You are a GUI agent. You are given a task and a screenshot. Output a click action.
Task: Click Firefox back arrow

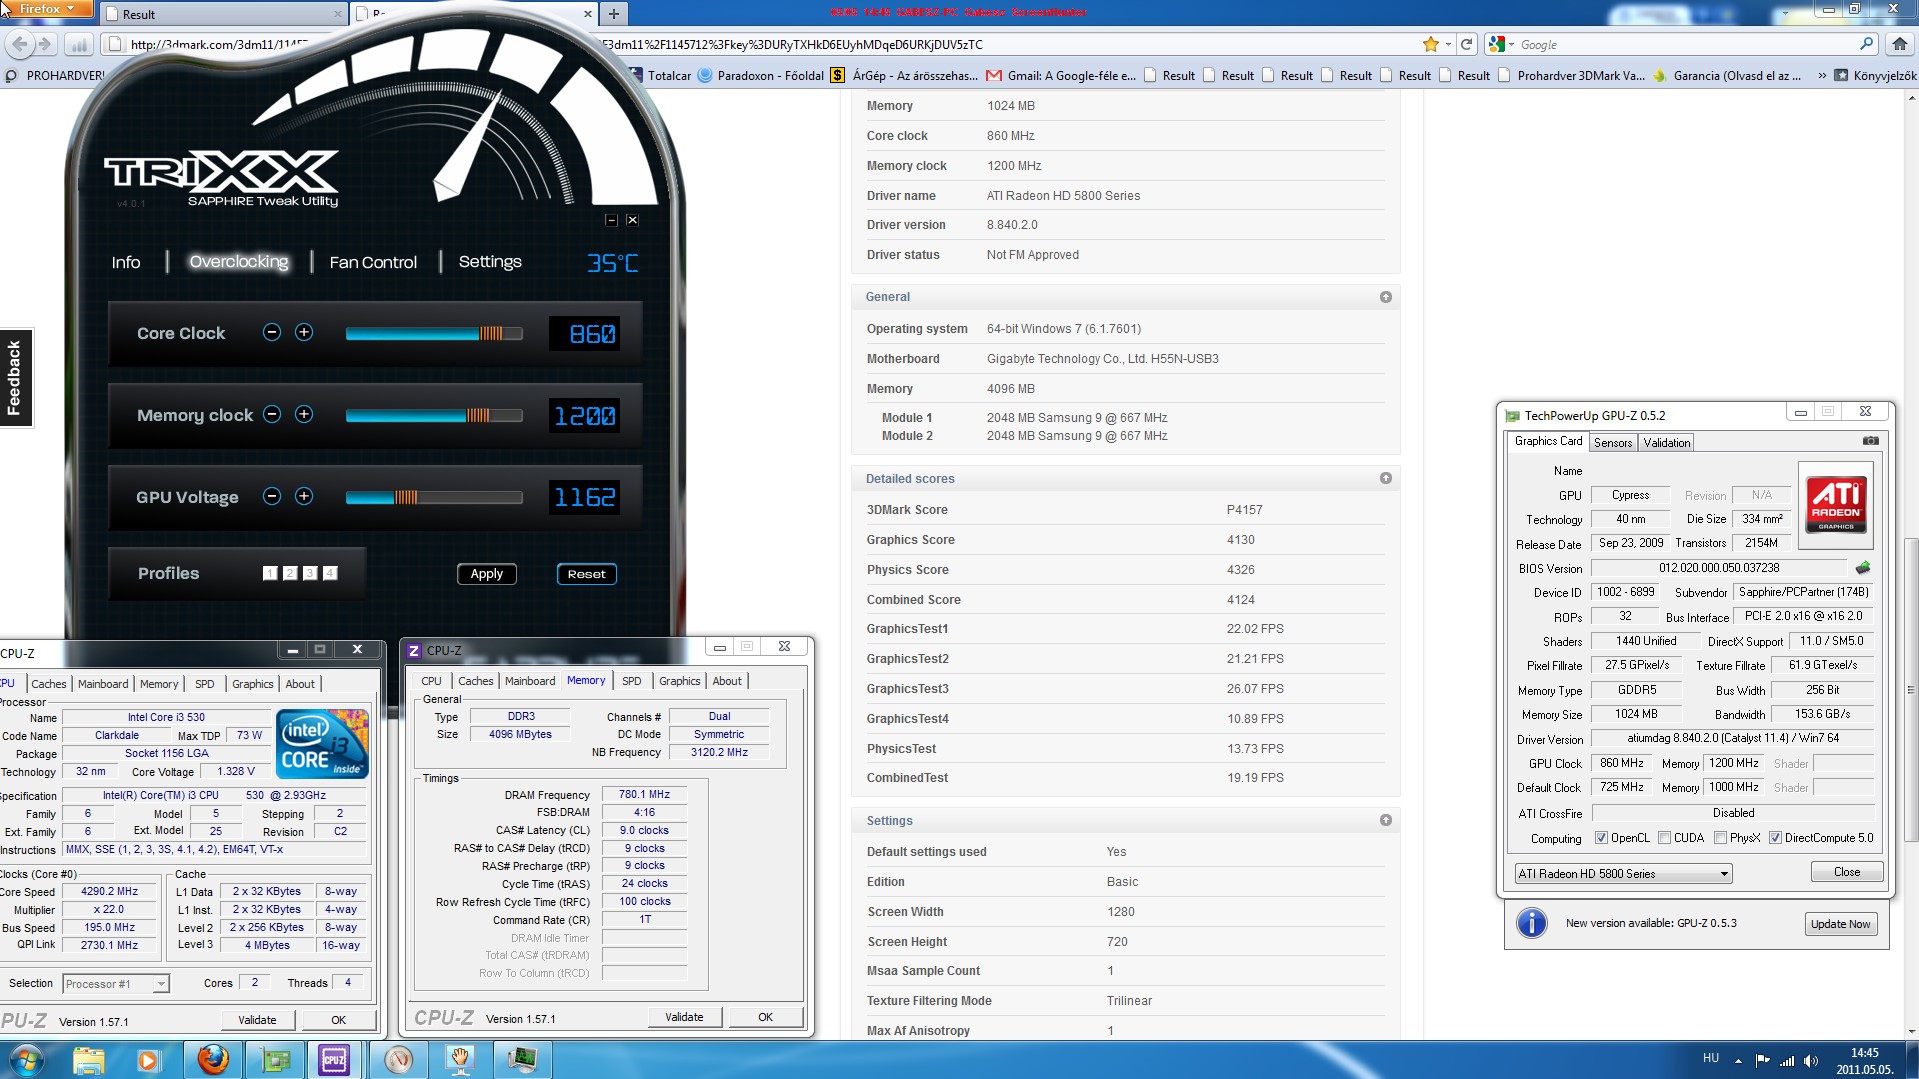coord(19,44)
